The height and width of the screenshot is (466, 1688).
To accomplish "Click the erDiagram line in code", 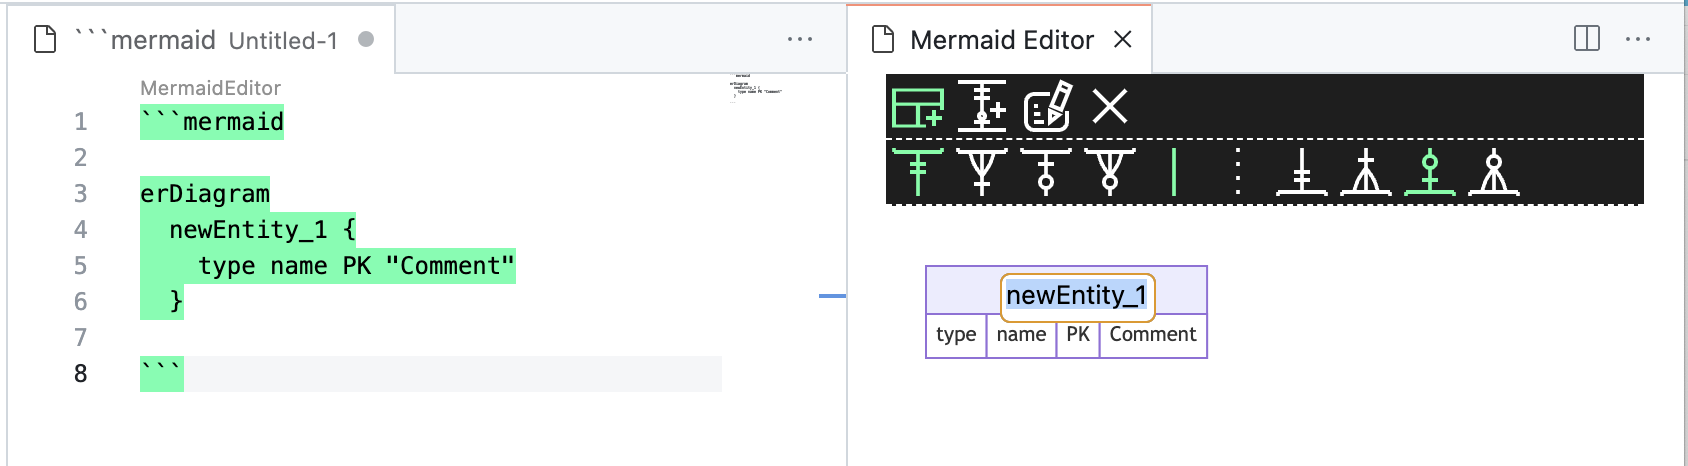I will tap(205, 193).
